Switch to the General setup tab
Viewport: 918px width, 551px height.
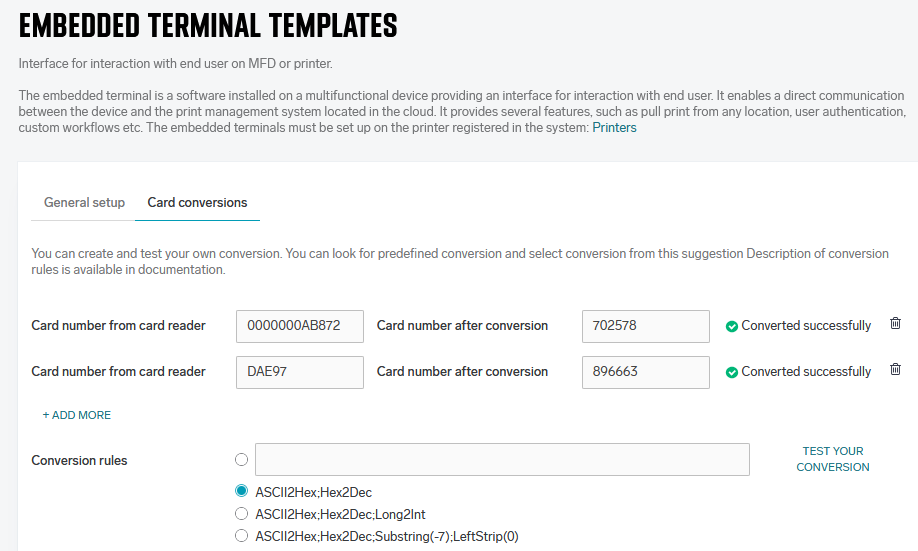84,202
